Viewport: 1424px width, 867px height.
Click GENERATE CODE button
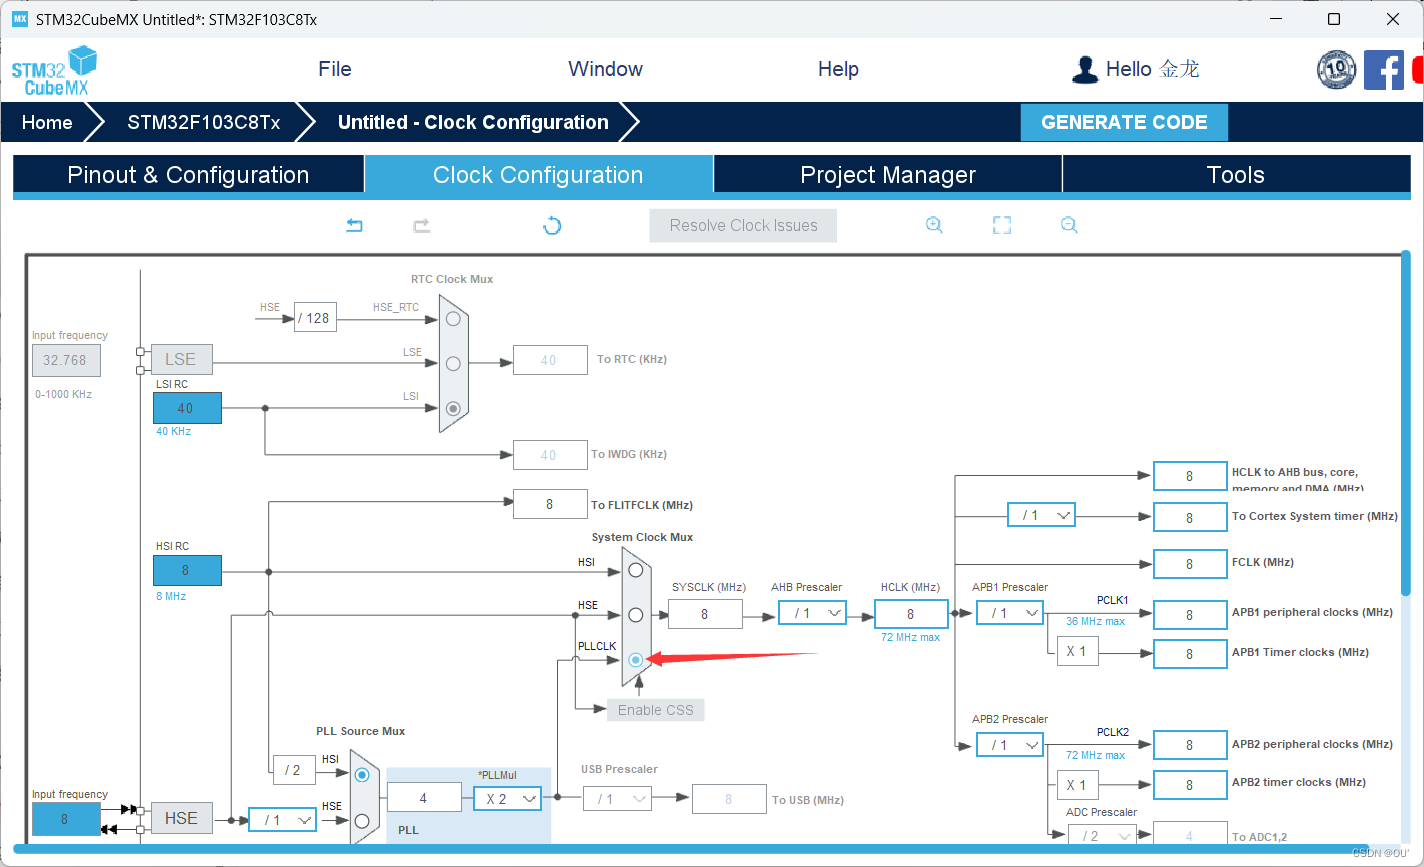[1124, 122]
